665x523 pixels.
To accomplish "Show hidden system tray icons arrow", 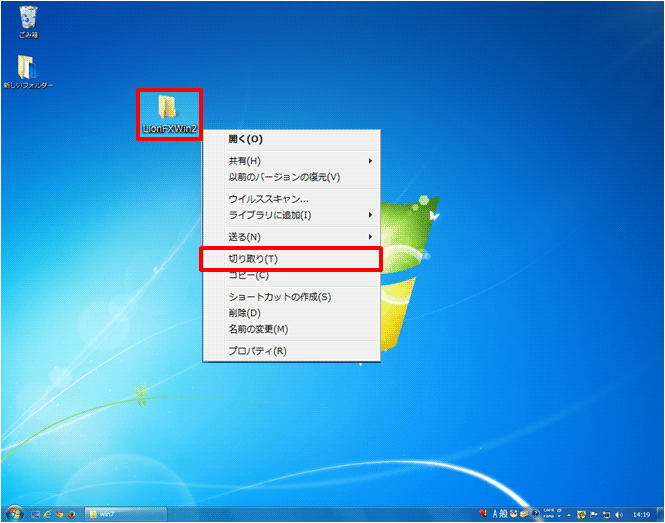I will pos(569,515).
